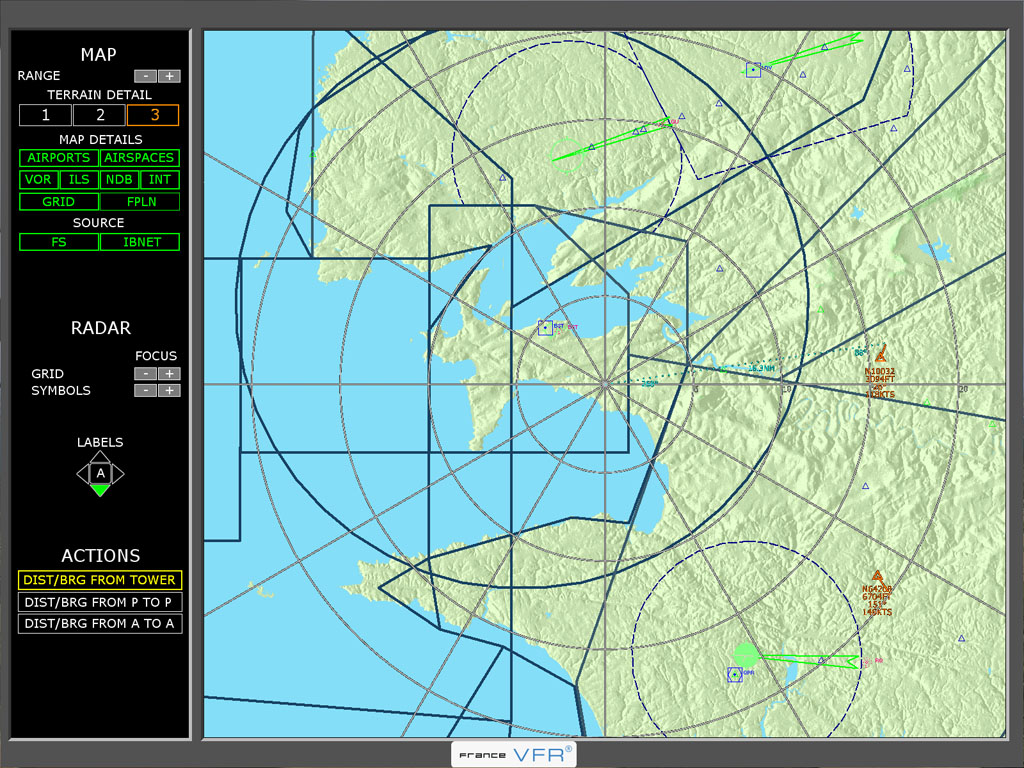Click the blue airport symbol in top-right
This screenshot has height=768, width=1024.
click(x=753, y=70)
